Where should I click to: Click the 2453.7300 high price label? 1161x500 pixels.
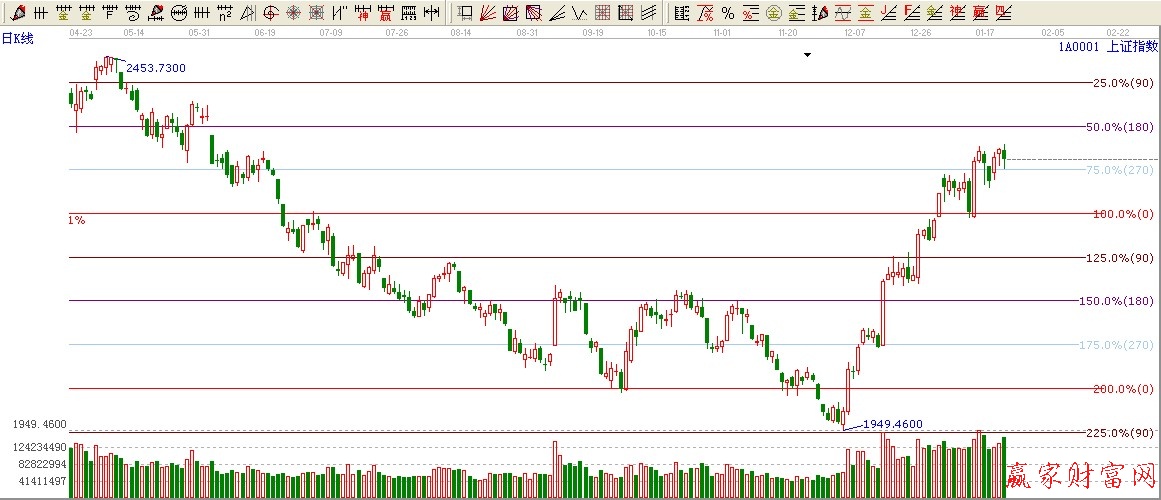coord(155,68)
